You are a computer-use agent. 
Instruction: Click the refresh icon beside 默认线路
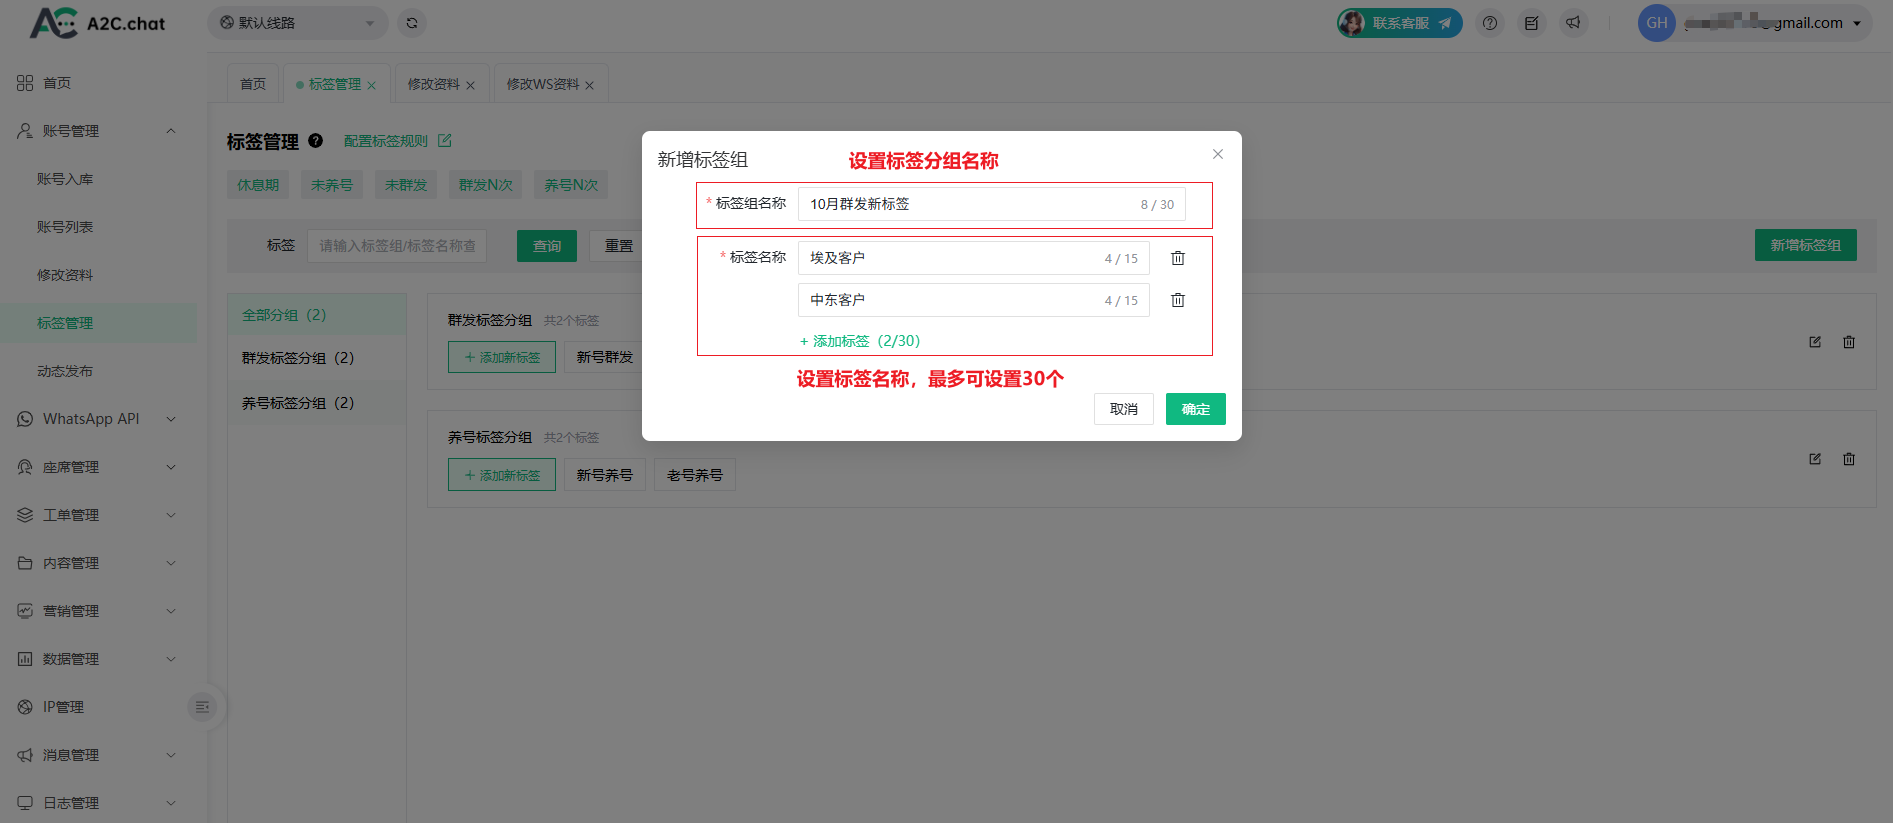[412, 23]
